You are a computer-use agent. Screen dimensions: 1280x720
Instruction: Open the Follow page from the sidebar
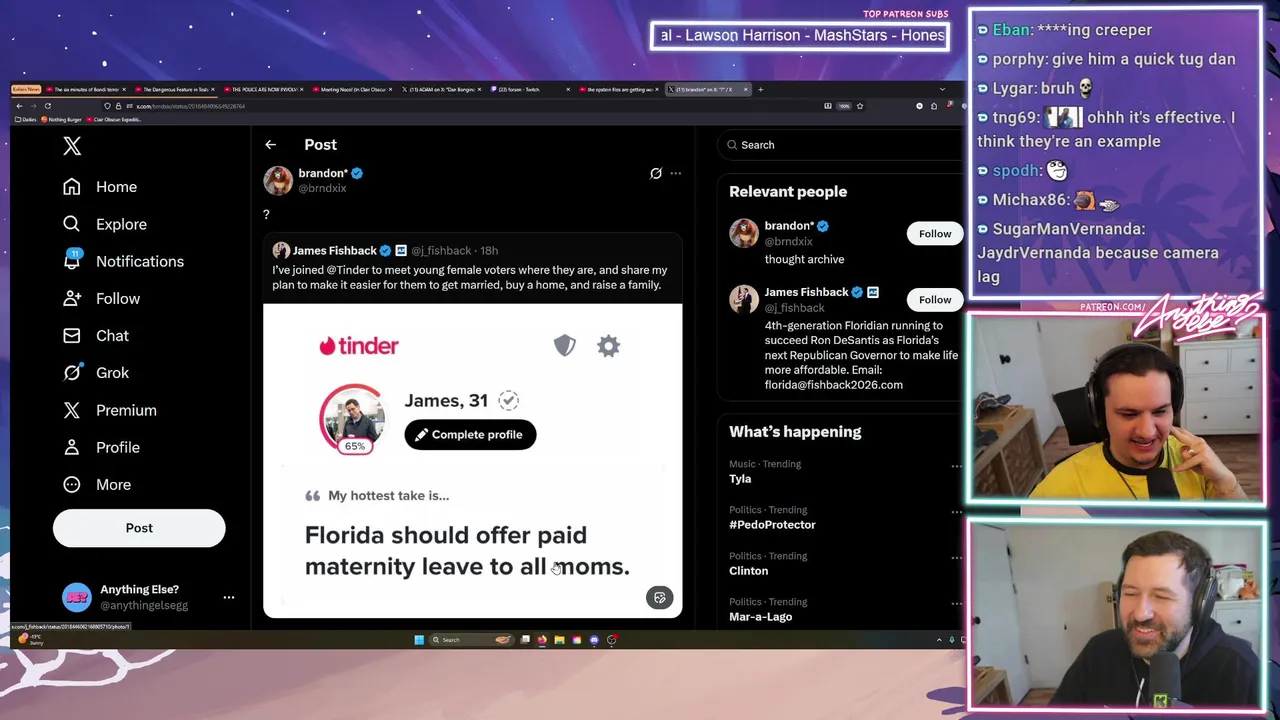(101, 298)
